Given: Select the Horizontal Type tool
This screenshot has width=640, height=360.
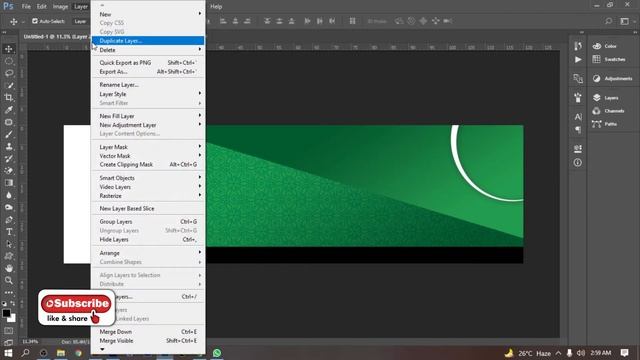Looking at the screenshot, I should click(x=9, y=232).
